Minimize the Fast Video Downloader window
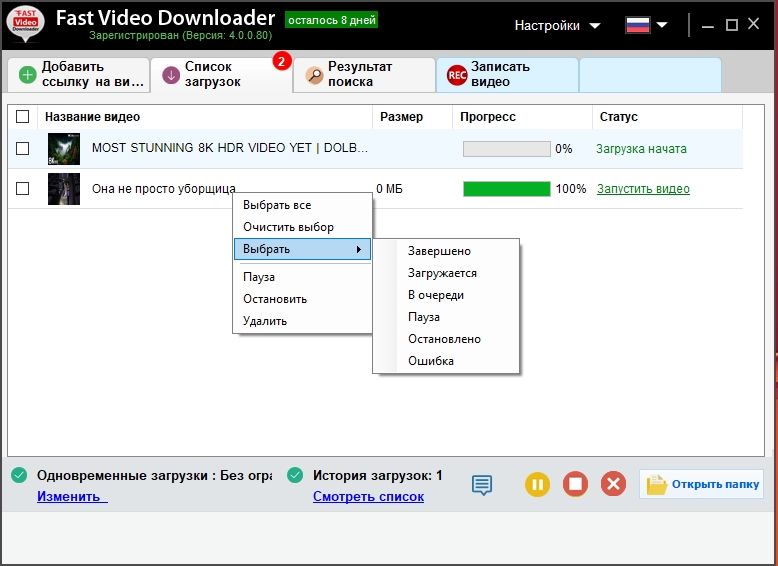This screenshot has width=778, height=566. coord(708,25)
